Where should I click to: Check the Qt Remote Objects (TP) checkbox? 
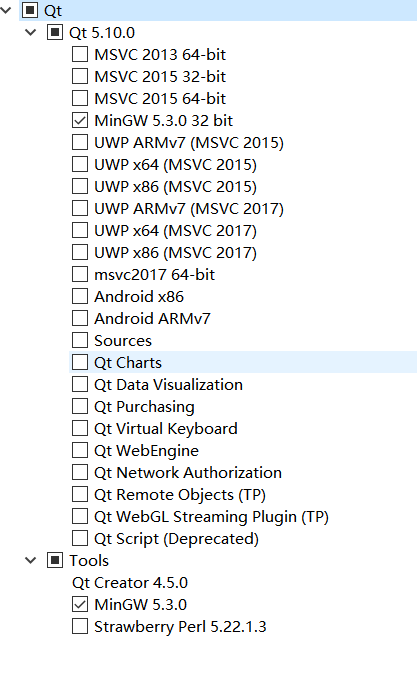79,494
